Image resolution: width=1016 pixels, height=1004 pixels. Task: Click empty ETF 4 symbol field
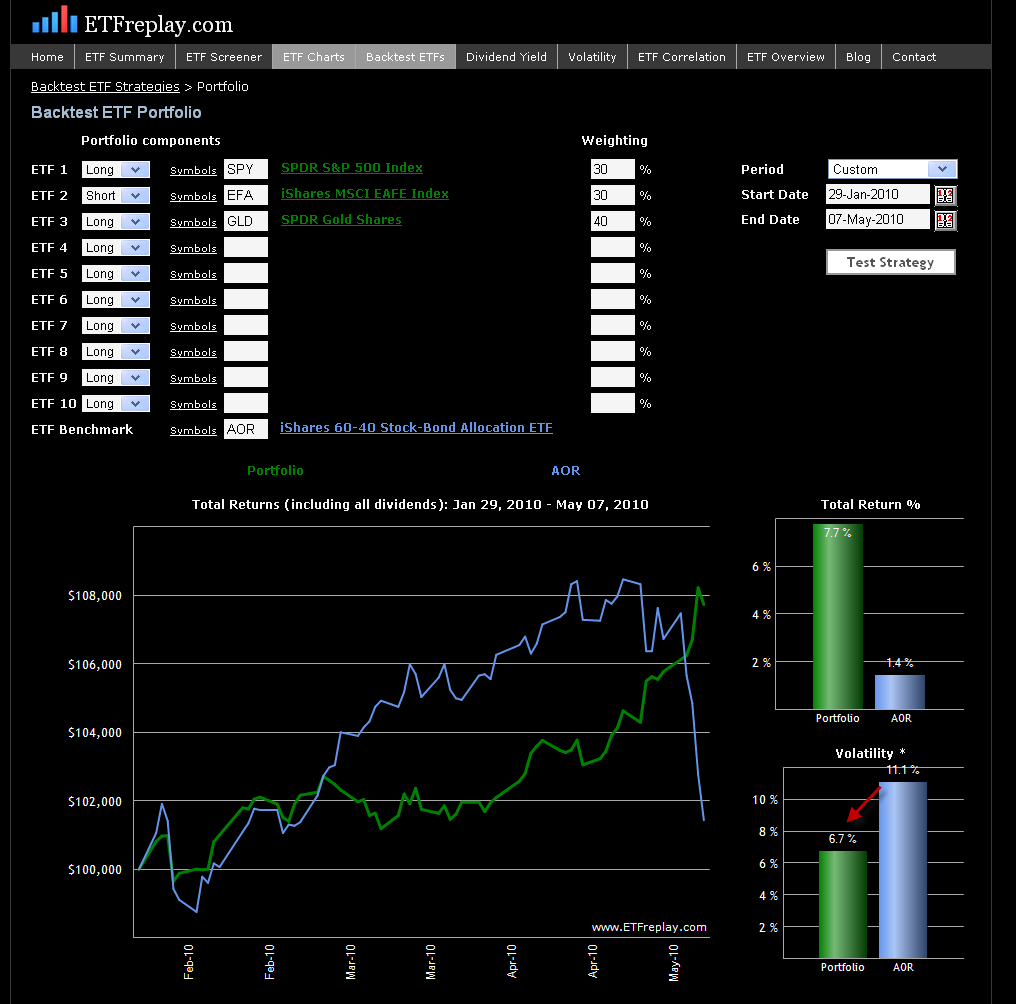point(246,247)
